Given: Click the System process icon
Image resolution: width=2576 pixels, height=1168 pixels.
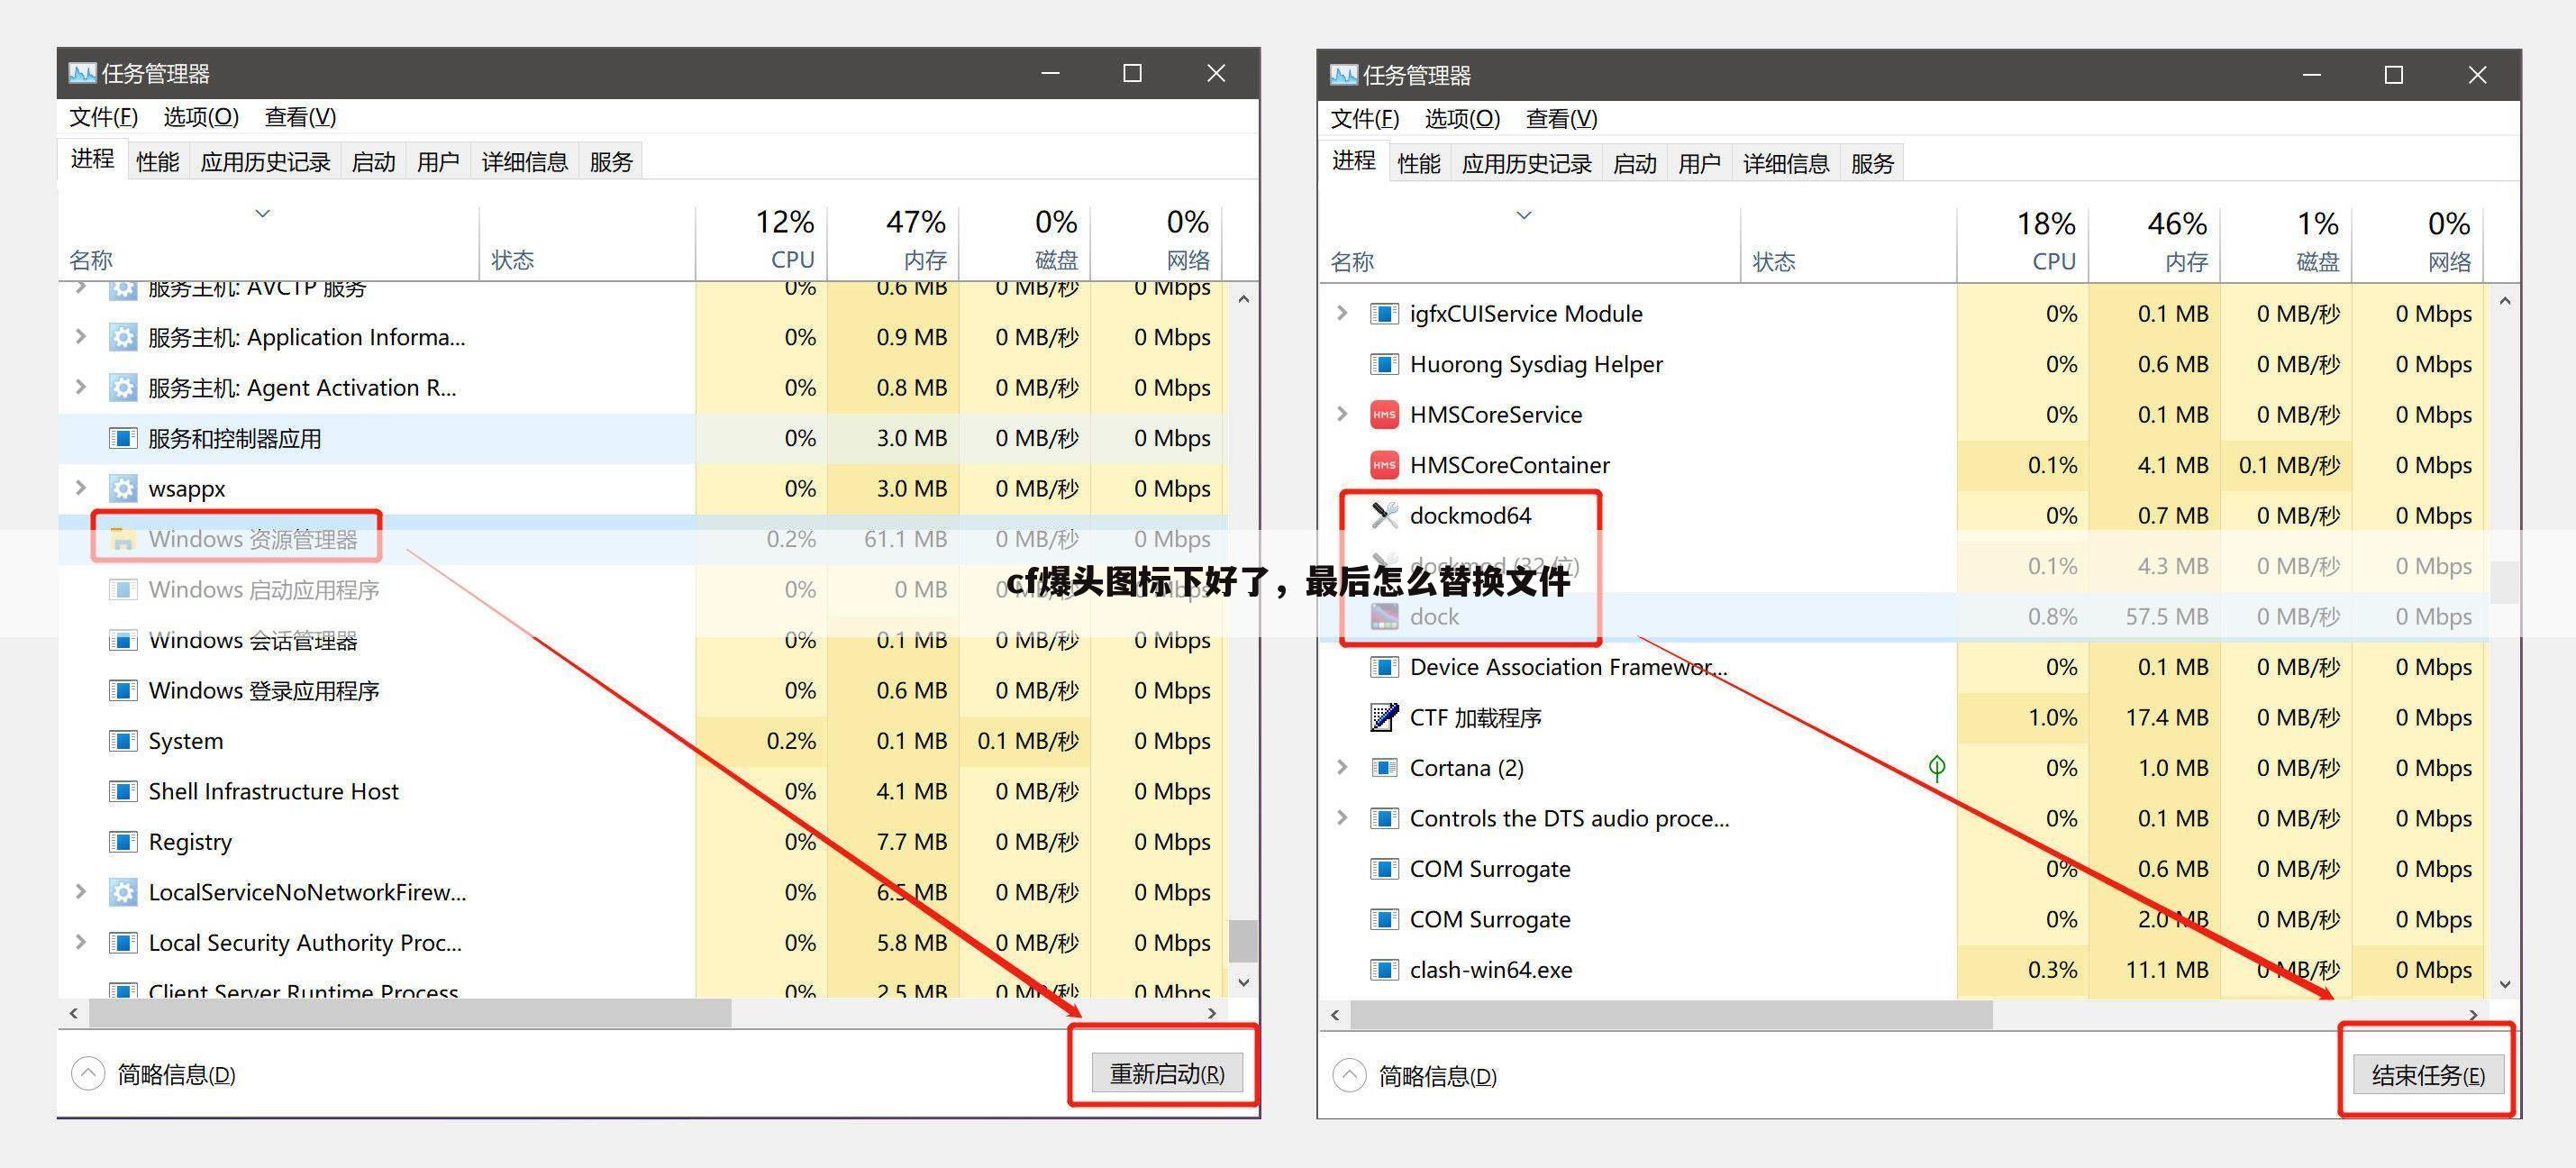Looking at the screenshot, I should [x=123, y=740].
